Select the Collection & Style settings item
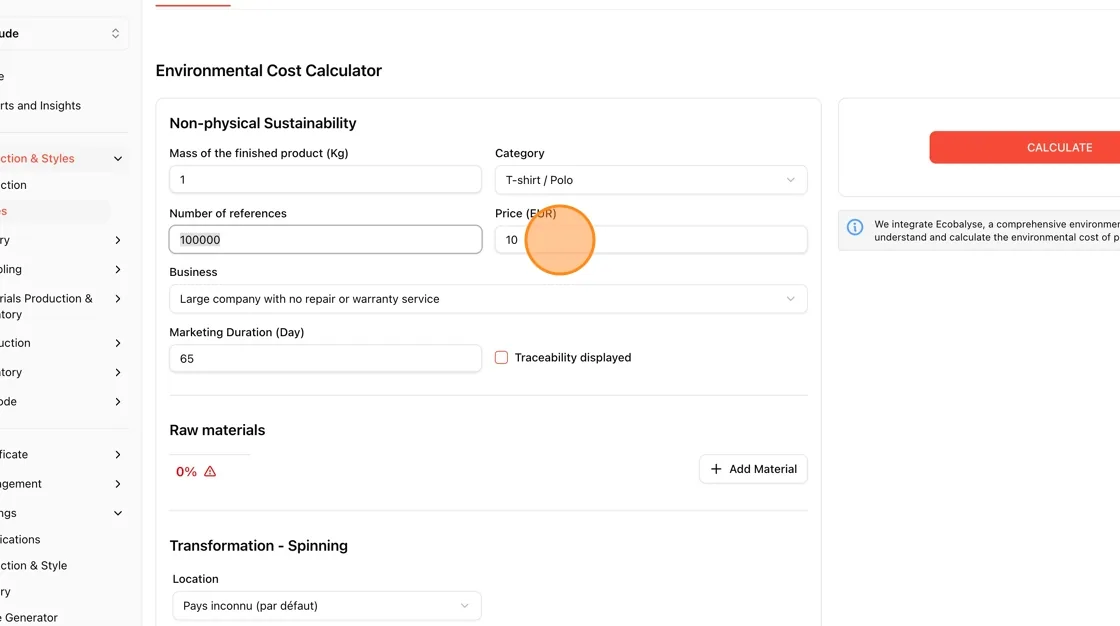1120x626 pixels. pos(34,565)
